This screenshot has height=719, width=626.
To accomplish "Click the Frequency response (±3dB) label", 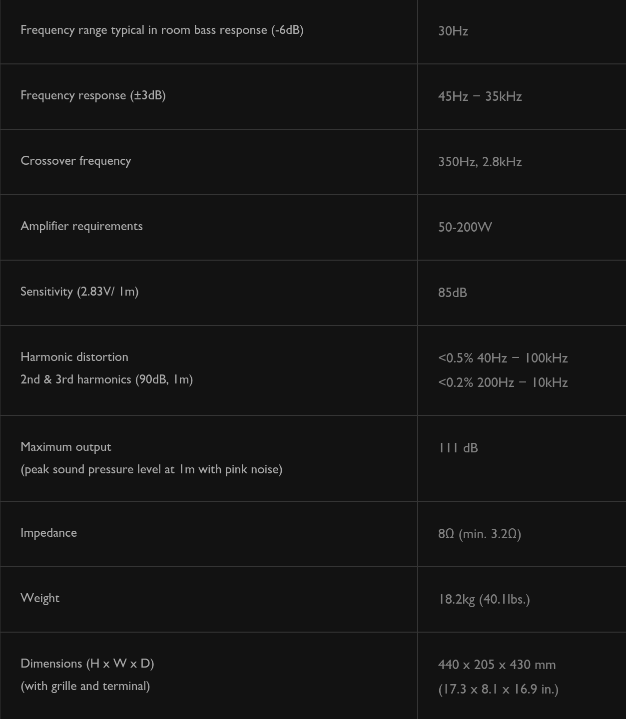I will click(93, 95).
